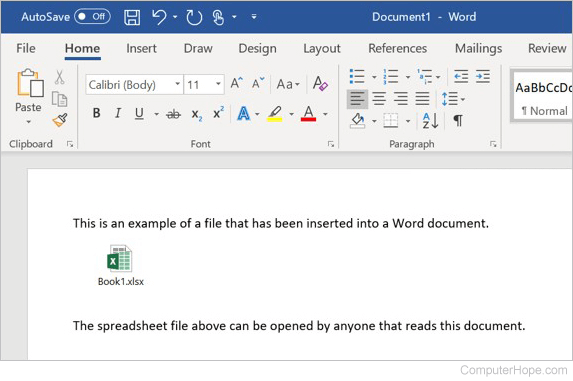The width and height of the screenshot is (573, 381).
Task: Click the Copy icon
Action: (x=60, y=99)
